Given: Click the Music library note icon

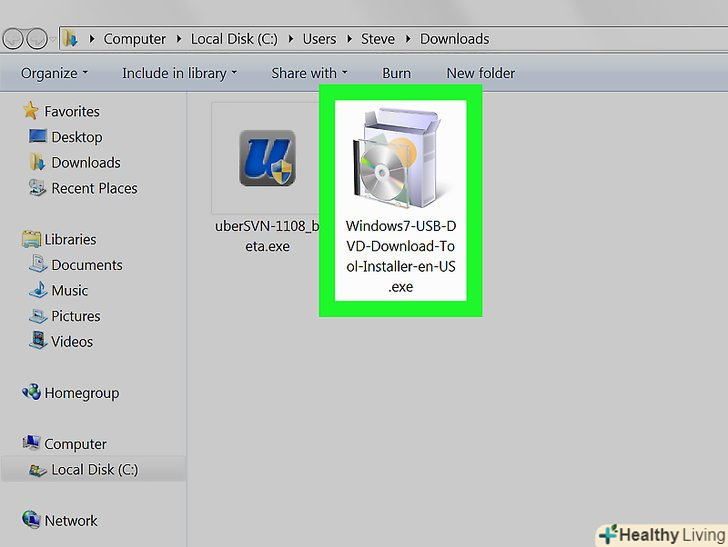Looking at the screenshot, I should 38,289.
